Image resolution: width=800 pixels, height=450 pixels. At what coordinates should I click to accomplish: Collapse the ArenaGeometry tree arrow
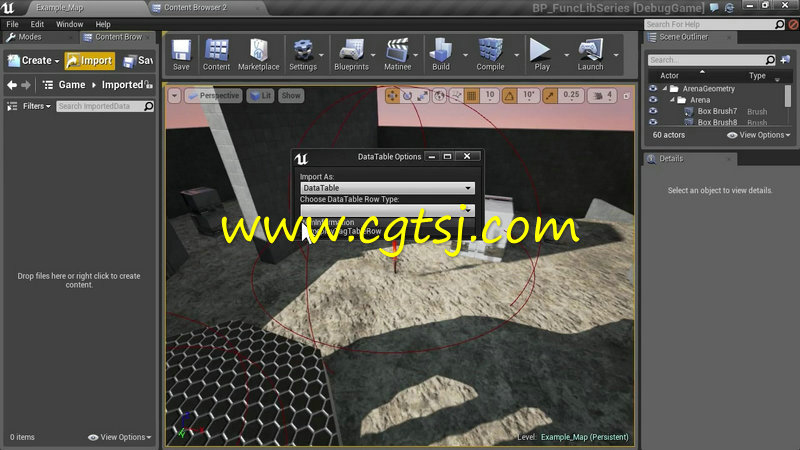pos(665,88)
